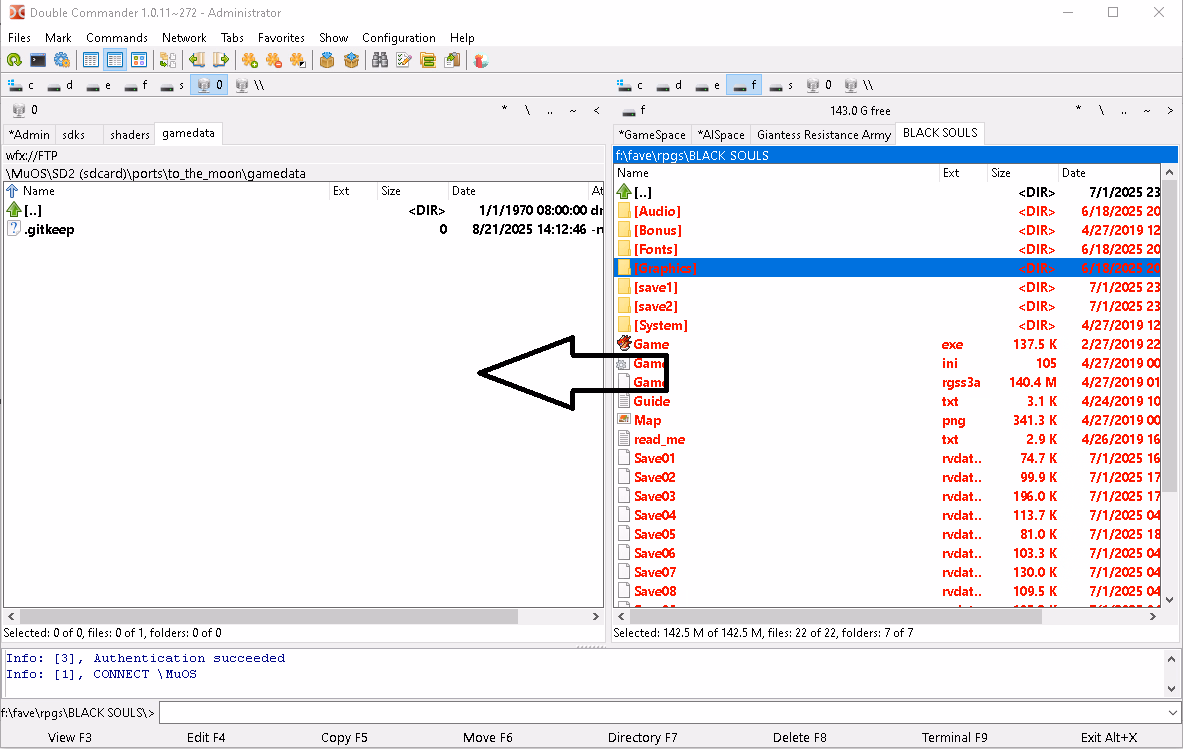Image resolution: width=1183 pixels, height=749 pixels.
Task: Toggle Thumbnails view mode in the toolbar
Action: coord(139,60)
